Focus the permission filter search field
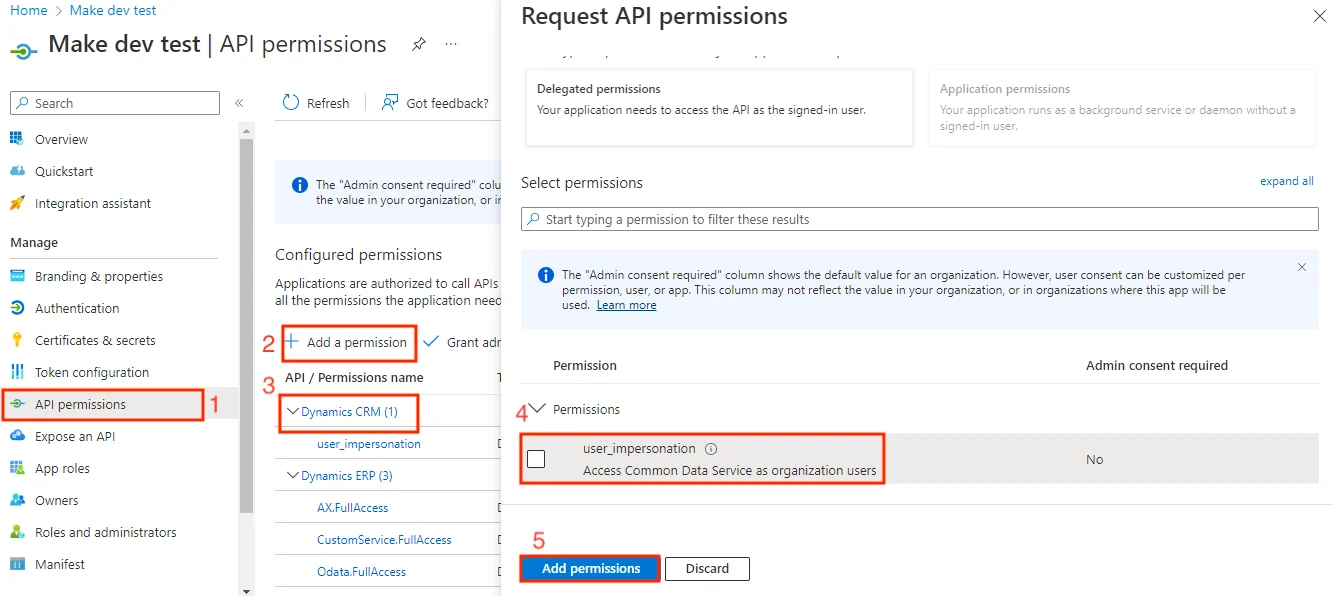 920,219
